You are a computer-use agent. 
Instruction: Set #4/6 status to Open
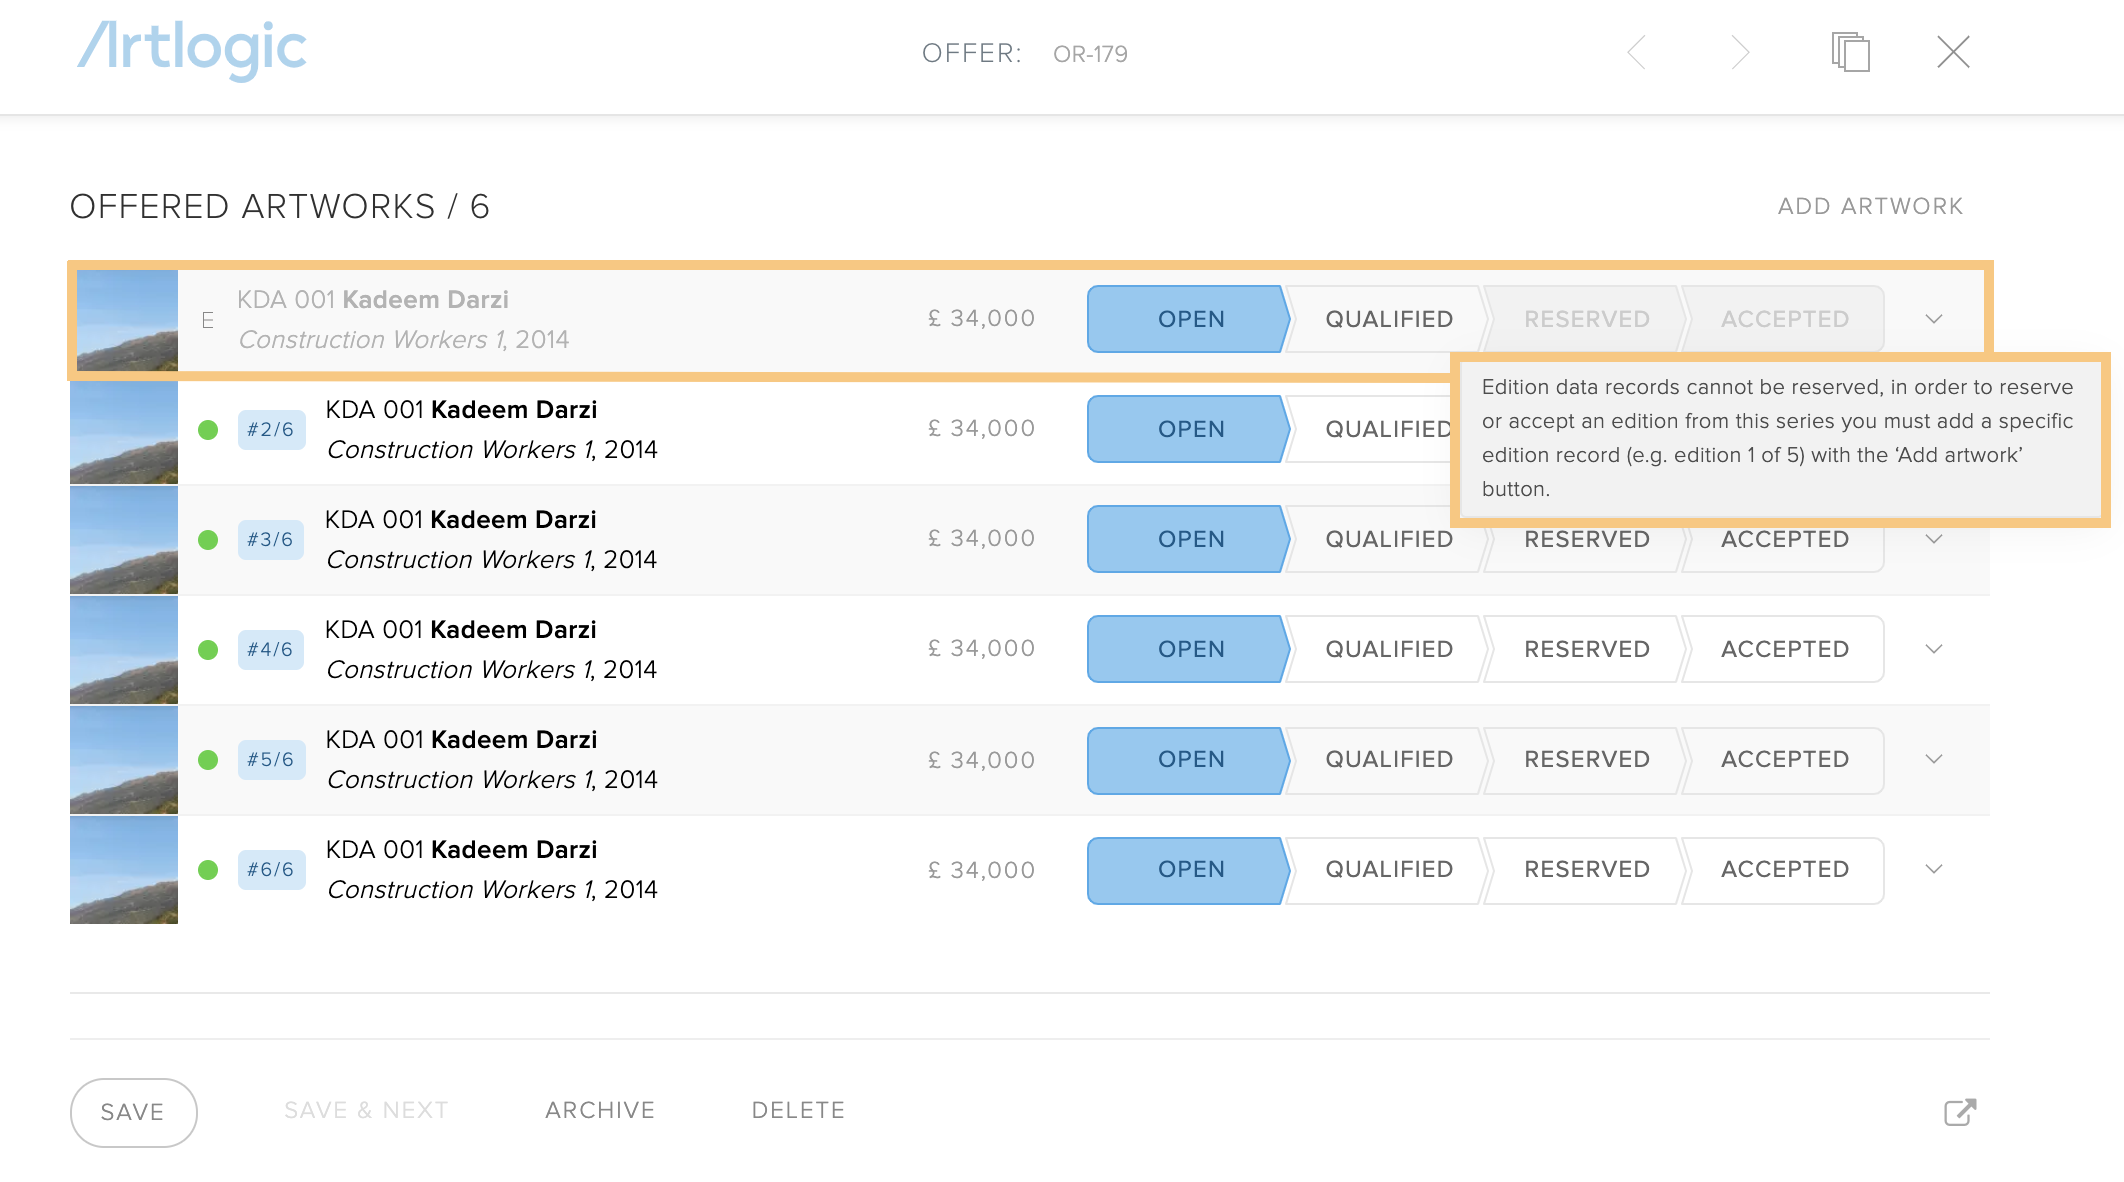click(1188, 649)
